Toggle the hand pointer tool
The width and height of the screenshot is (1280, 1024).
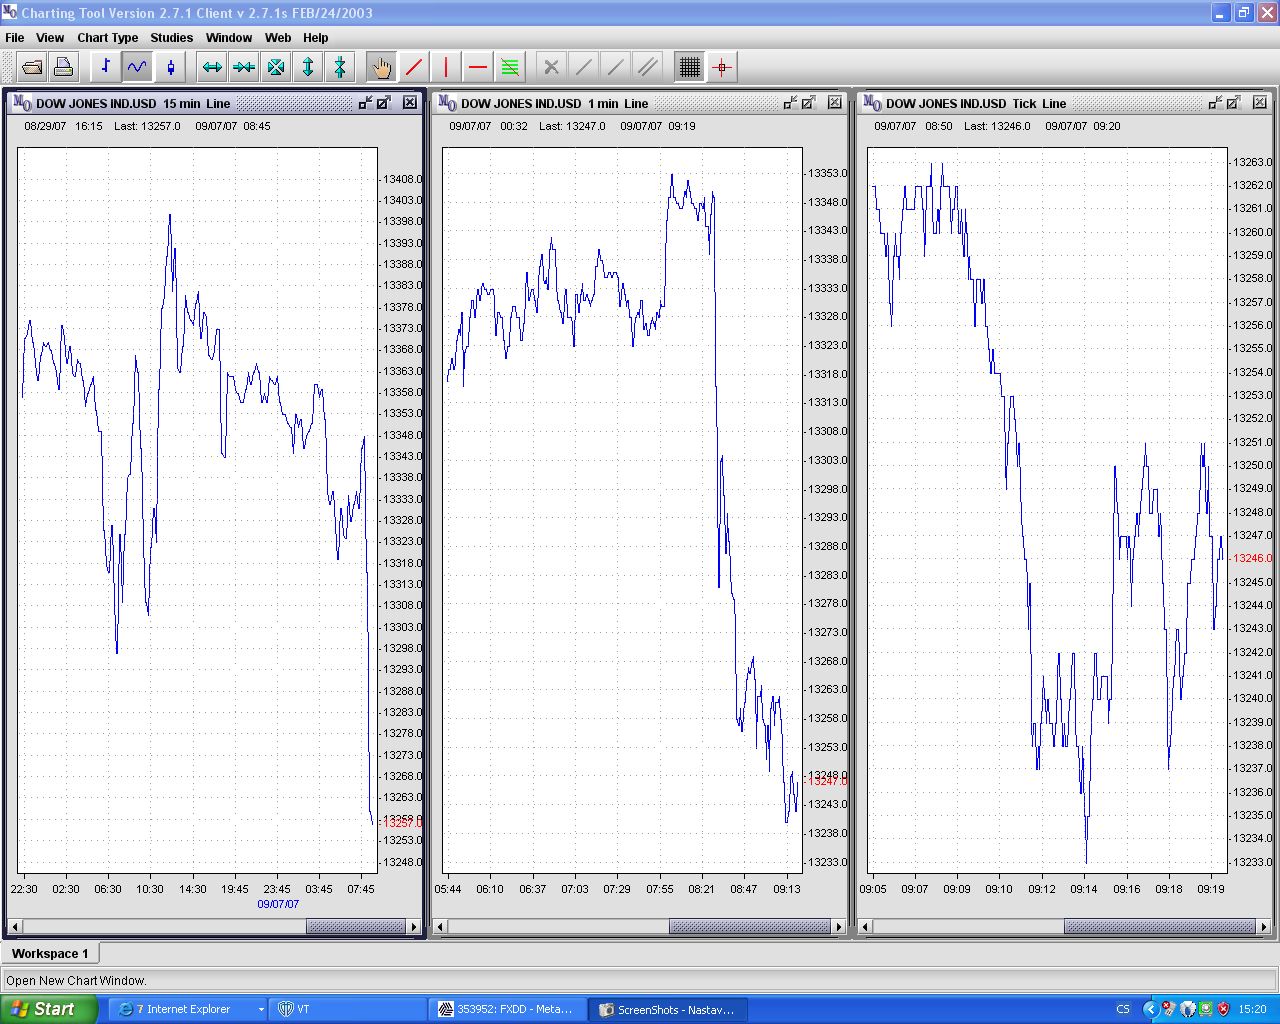[381, 67]
